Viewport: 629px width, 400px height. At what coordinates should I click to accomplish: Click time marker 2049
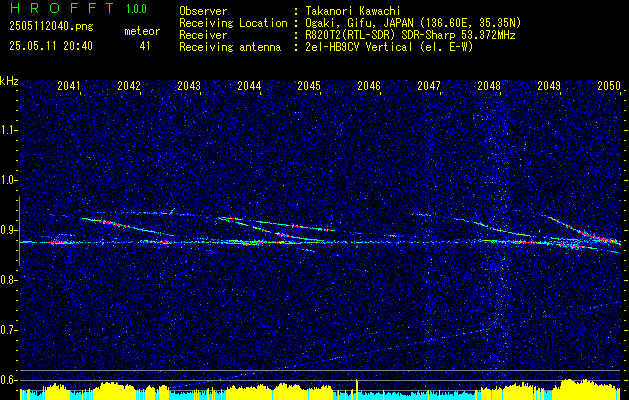[549, 85]
